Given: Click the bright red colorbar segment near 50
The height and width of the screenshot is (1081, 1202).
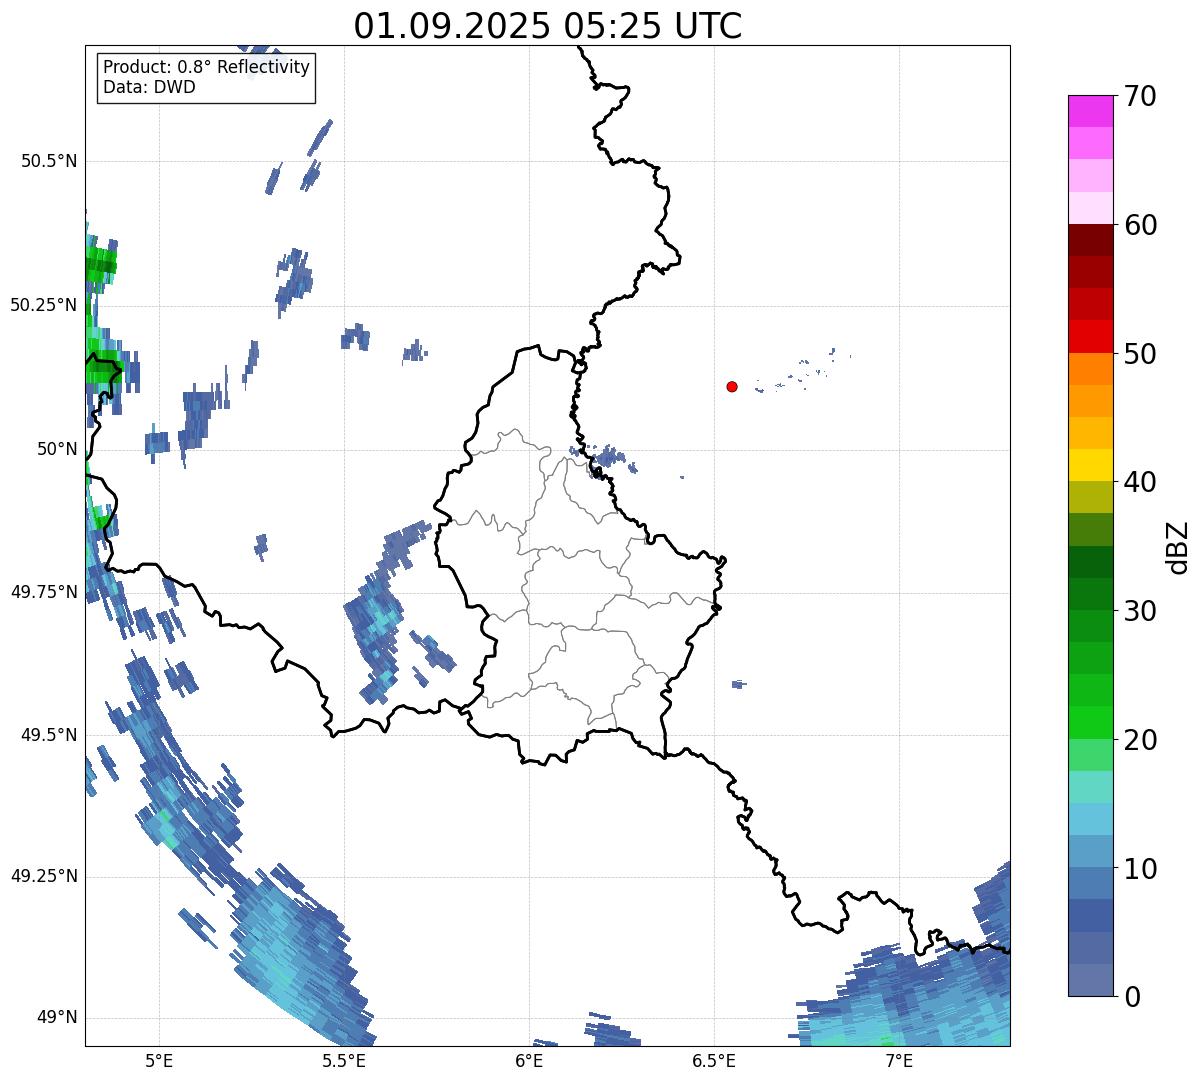Looking at the screenshot, I should click(1090, 336).
